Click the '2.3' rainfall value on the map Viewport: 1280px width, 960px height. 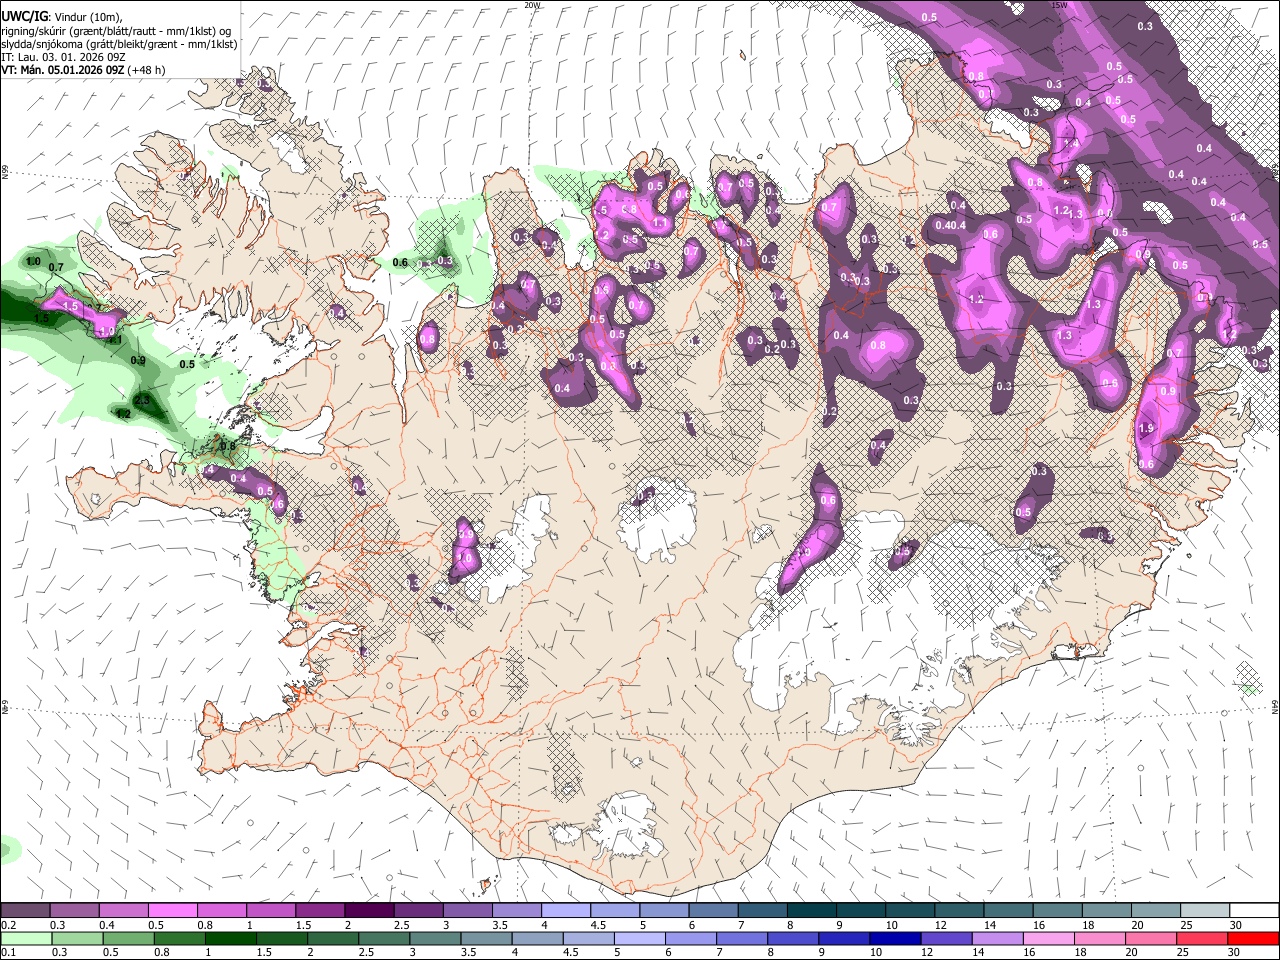click(x=142, y=399)
